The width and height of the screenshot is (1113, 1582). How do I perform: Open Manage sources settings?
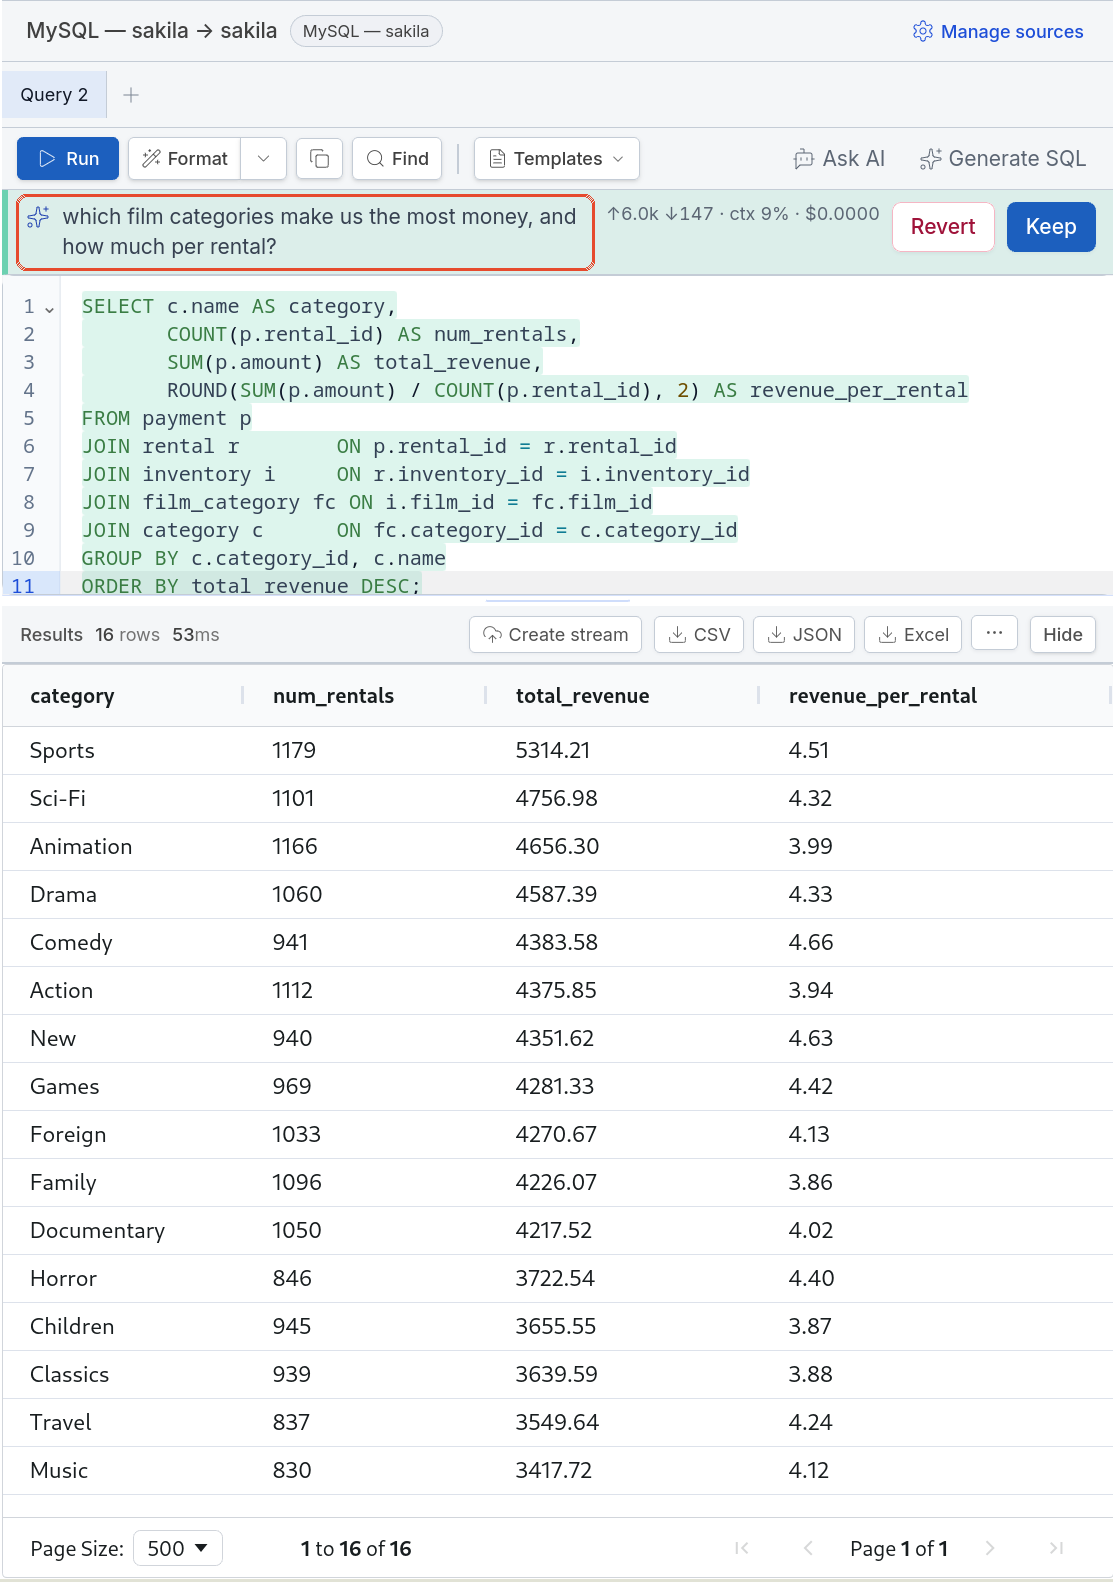coord(998,31)
